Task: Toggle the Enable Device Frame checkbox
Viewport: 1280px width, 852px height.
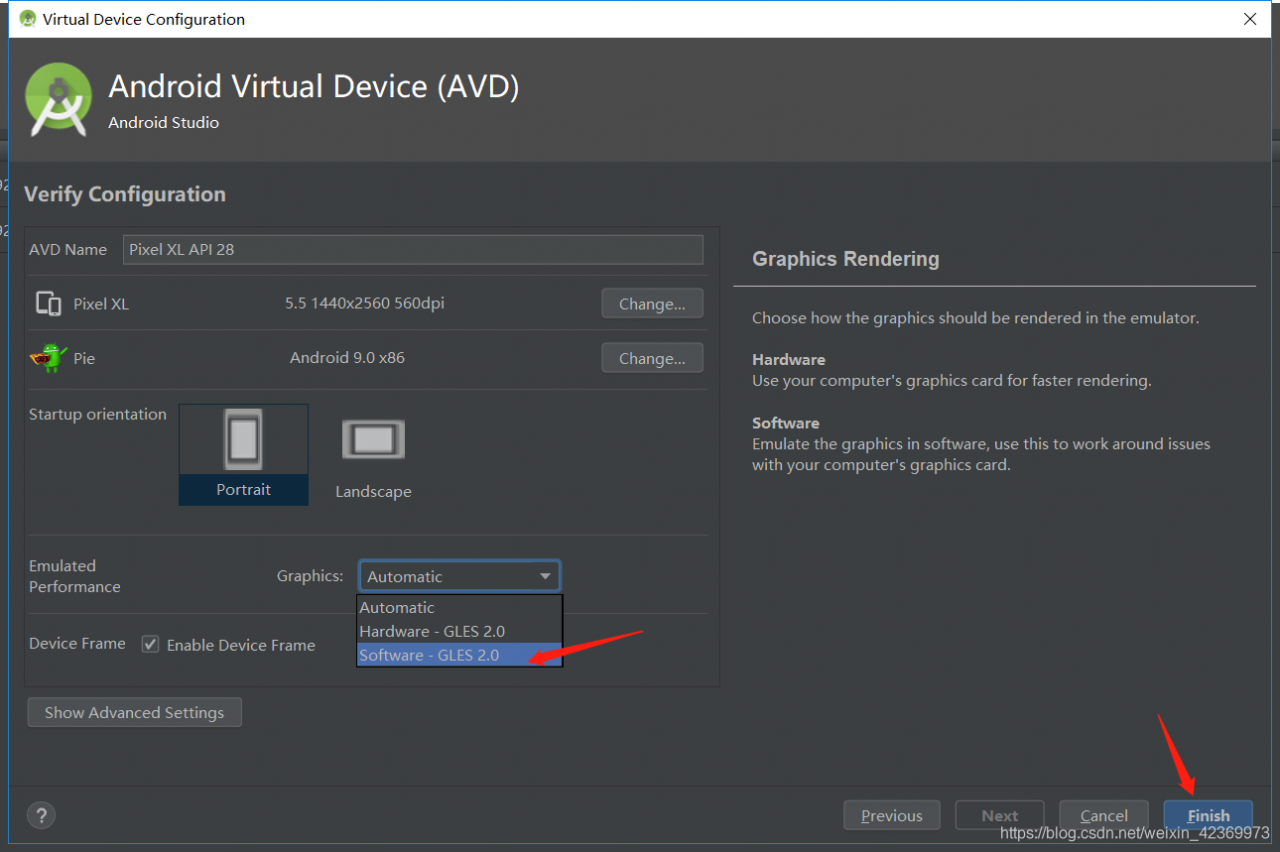Action: 151,645
